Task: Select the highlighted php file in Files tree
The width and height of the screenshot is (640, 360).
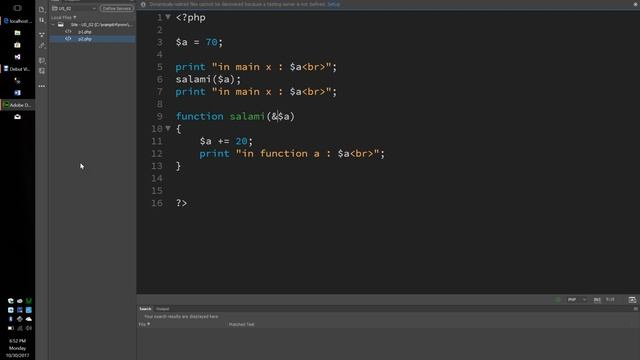Action: click(93, 39)
